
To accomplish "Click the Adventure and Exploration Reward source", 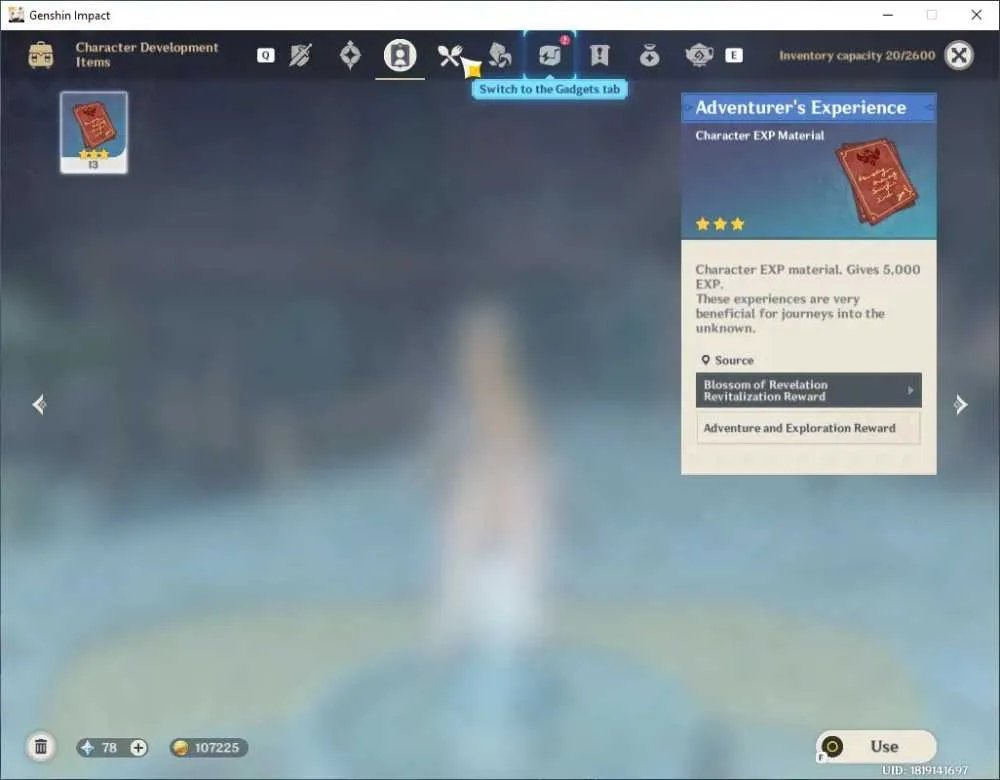I will [x=809, y=428].
